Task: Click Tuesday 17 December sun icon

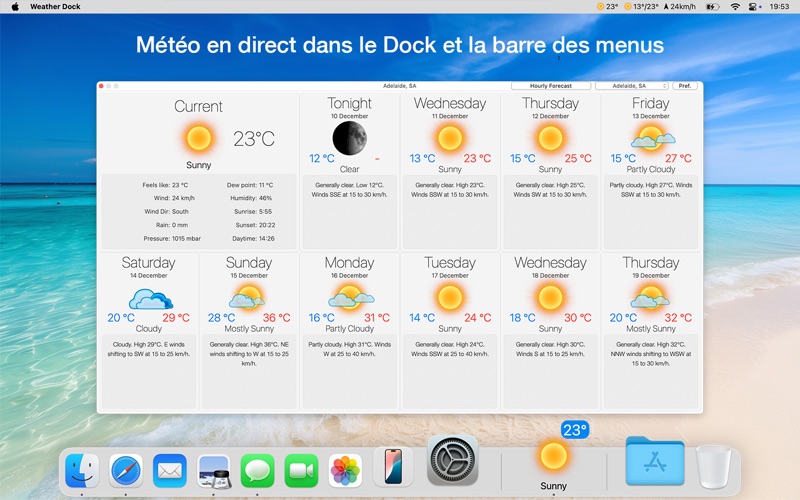Action: point(450,297)
